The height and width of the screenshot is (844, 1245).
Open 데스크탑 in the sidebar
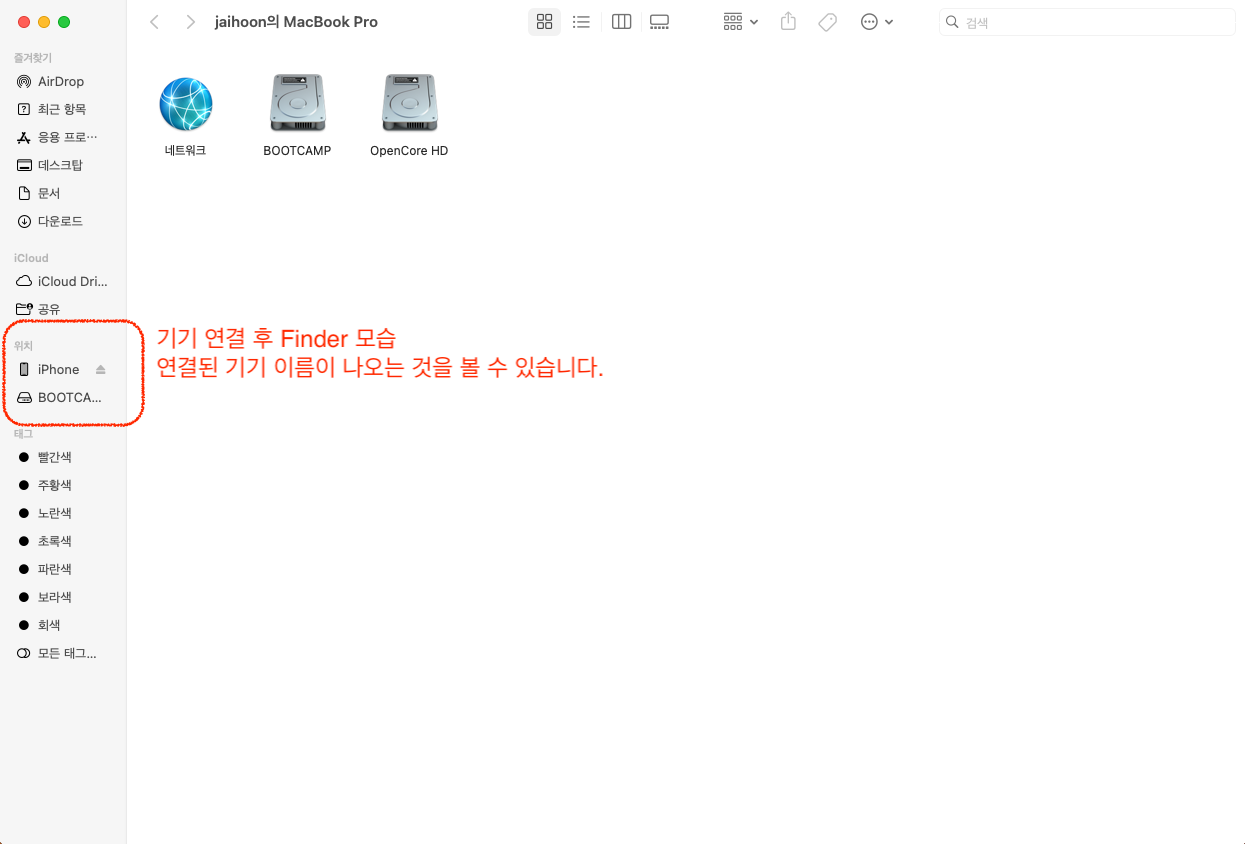point(63,165)
